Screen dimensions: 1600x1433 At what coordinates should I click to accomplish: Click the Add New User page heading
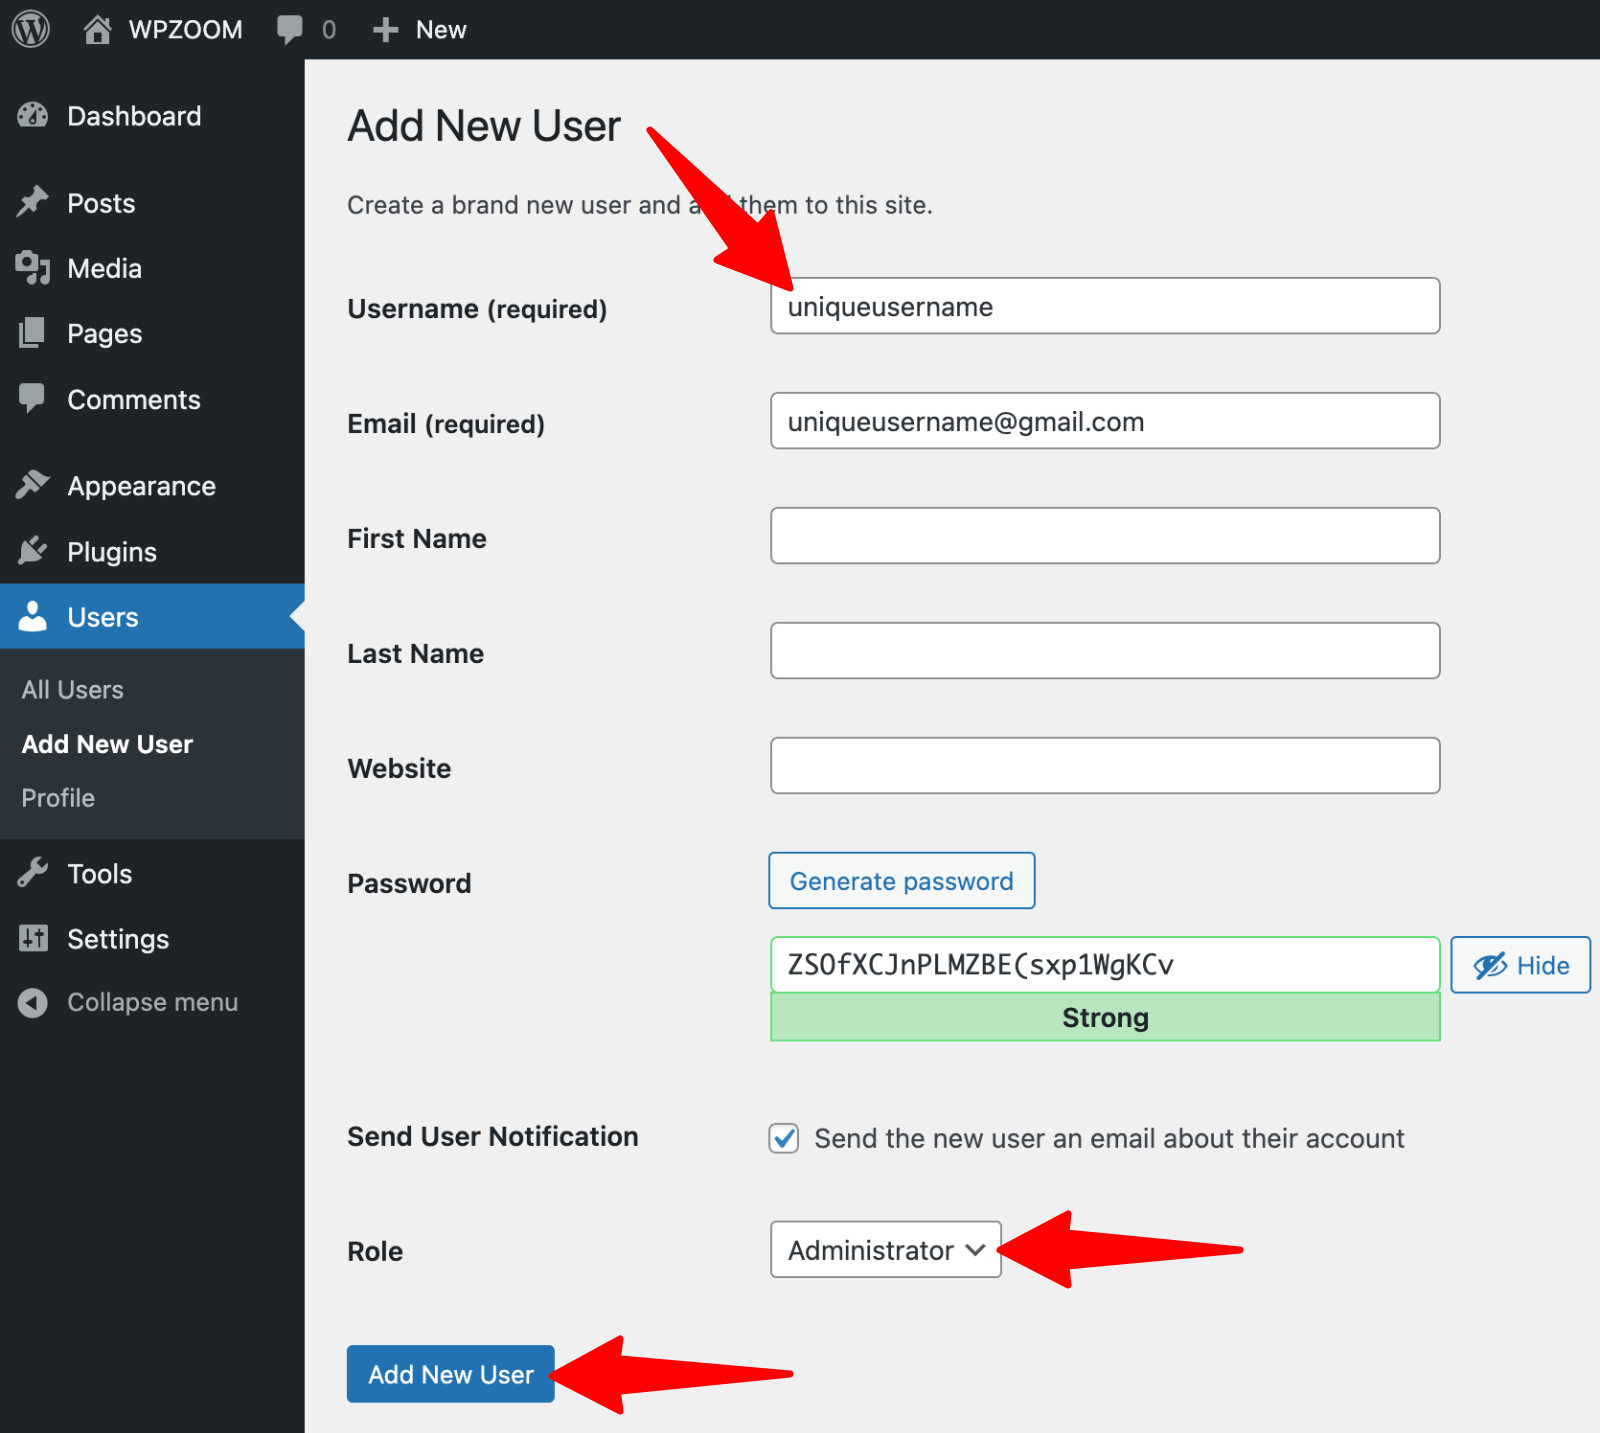pyautogui.click(x=484, y=126)
